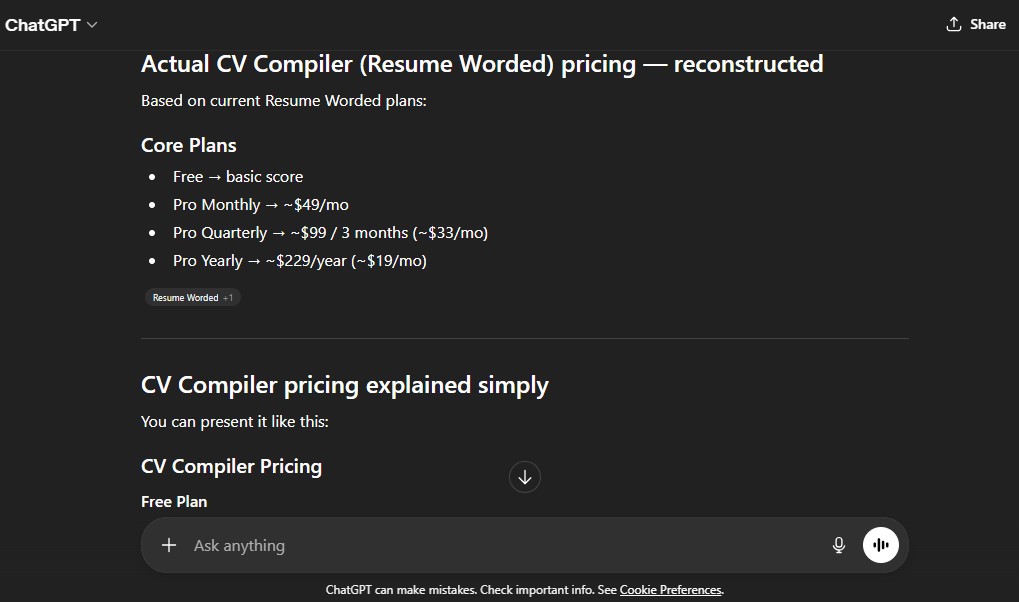Click the circular voice button inside the input bar
The width and height of the screenshot is (1019, 602).
(880, 544)
